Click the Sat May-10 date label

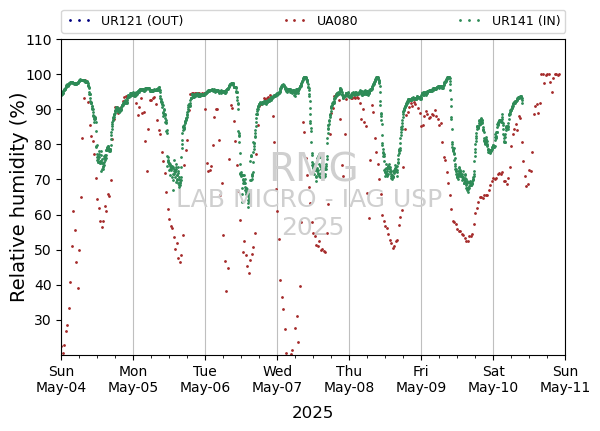(493, 379)
